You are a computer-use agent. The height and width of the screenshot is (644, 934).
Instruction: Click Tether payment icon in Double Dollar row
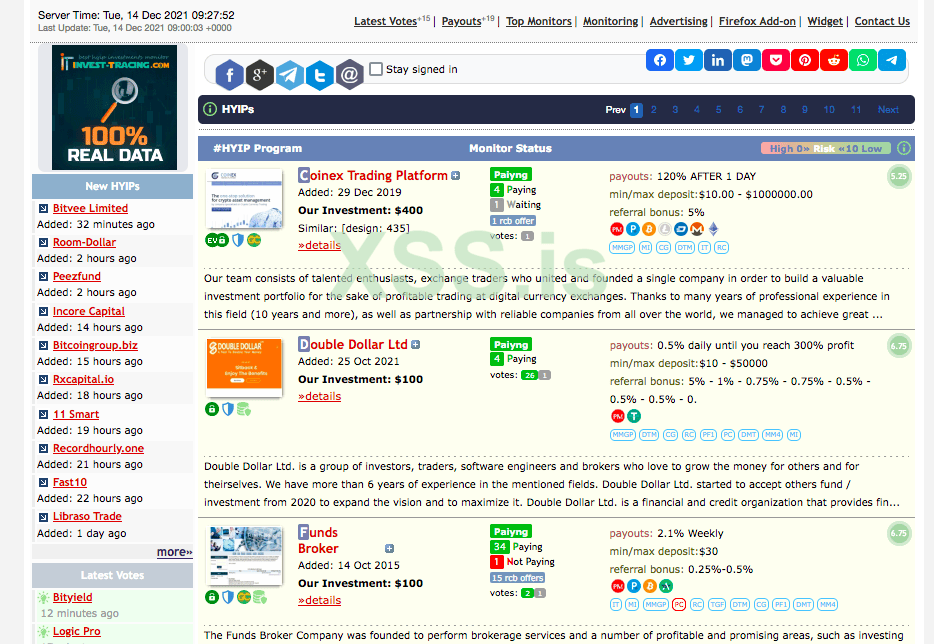point(634,416)
